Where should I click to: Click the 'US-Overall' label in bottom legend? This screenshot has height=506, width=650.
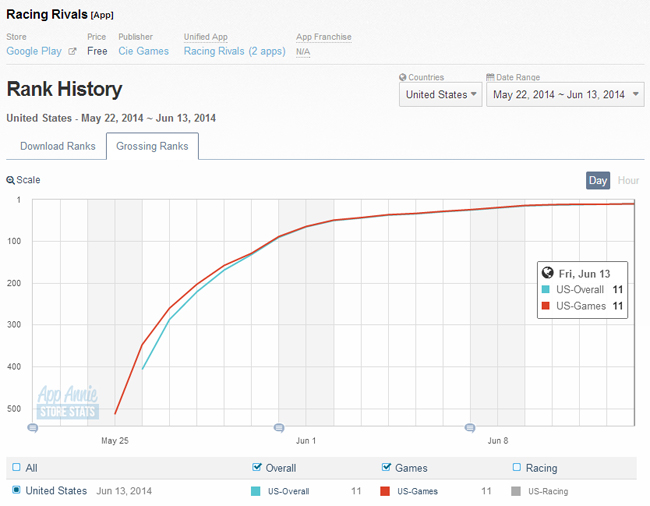289,491
